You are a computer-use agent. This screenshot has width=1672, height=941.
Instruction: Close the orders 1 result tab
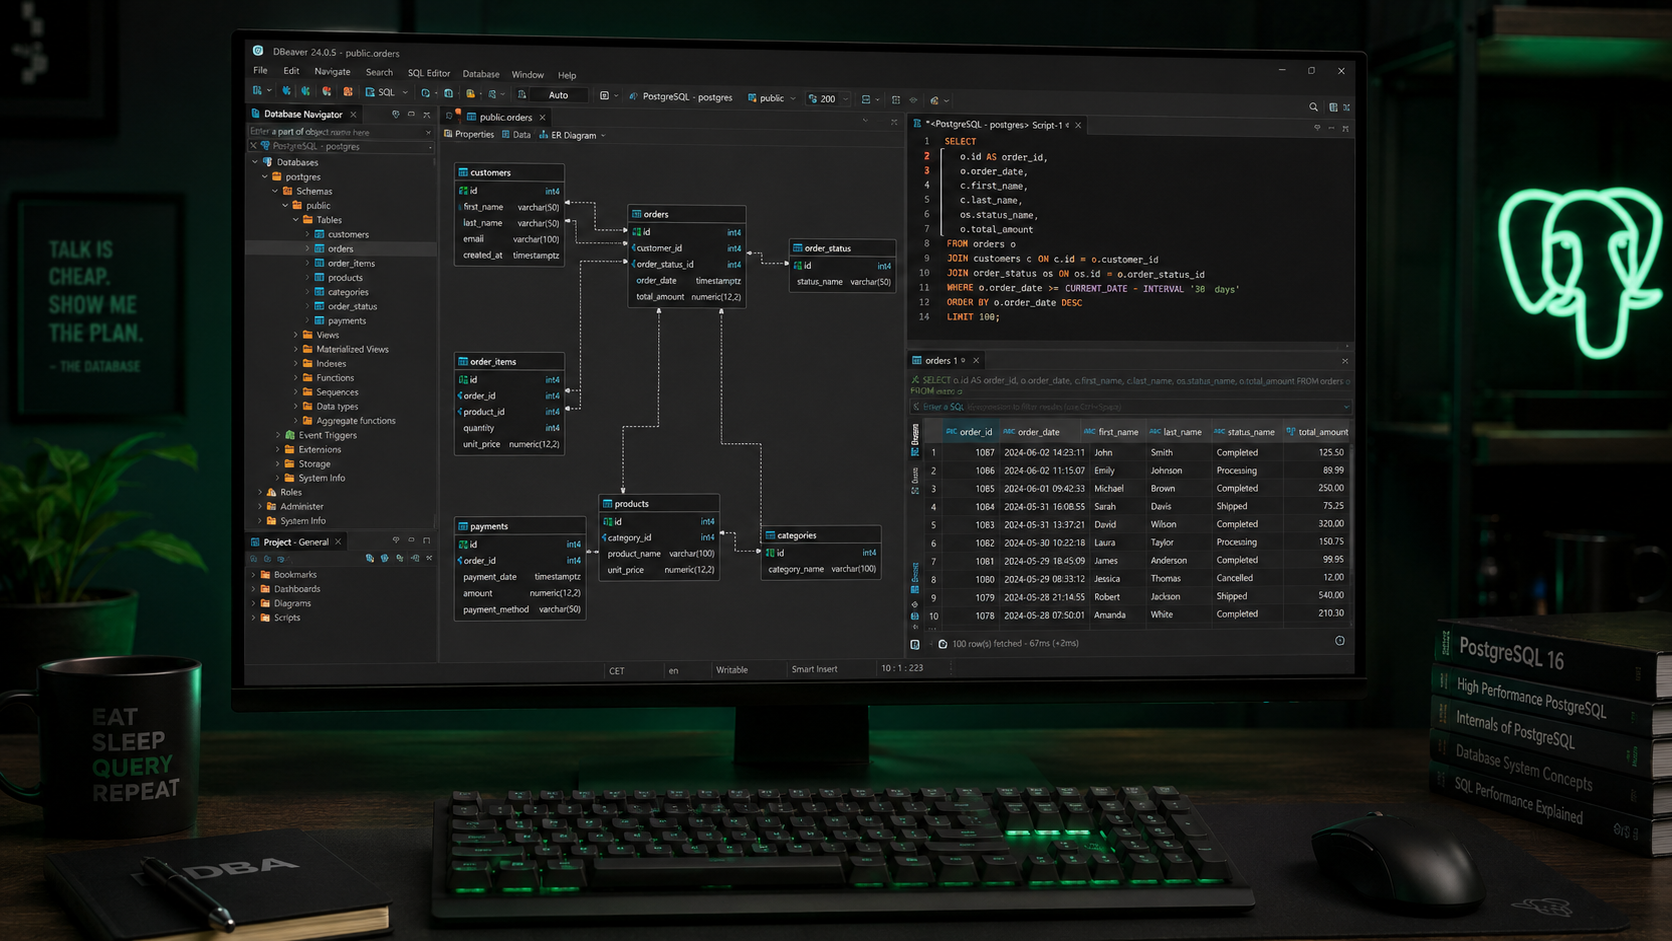(976, 361)
